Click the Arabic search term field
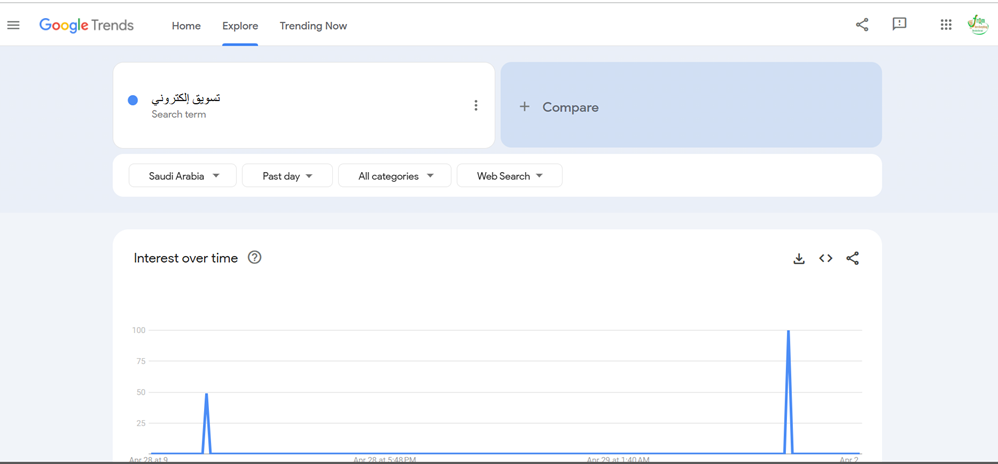Screen dimensions: 998x464 [186, 99]
